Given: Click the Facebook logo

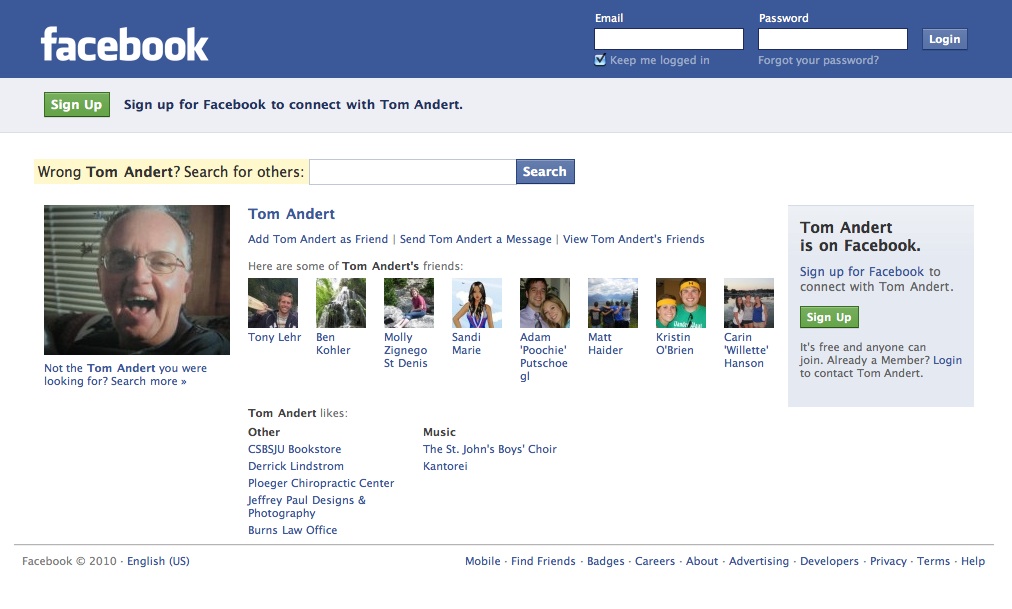Looking at the screenshot, I should tap(125, 45).
